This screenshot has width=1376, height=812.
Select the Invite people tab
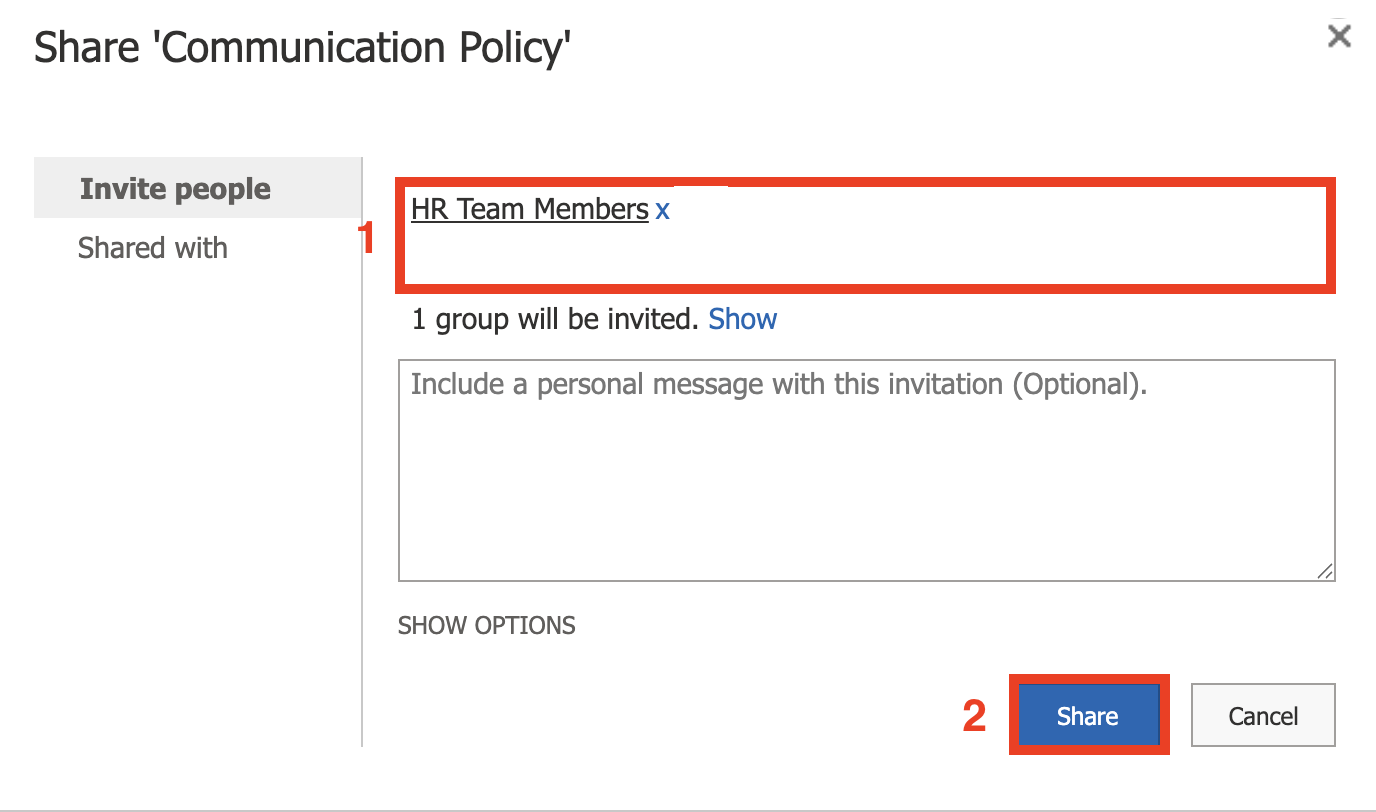click(175, 188)
